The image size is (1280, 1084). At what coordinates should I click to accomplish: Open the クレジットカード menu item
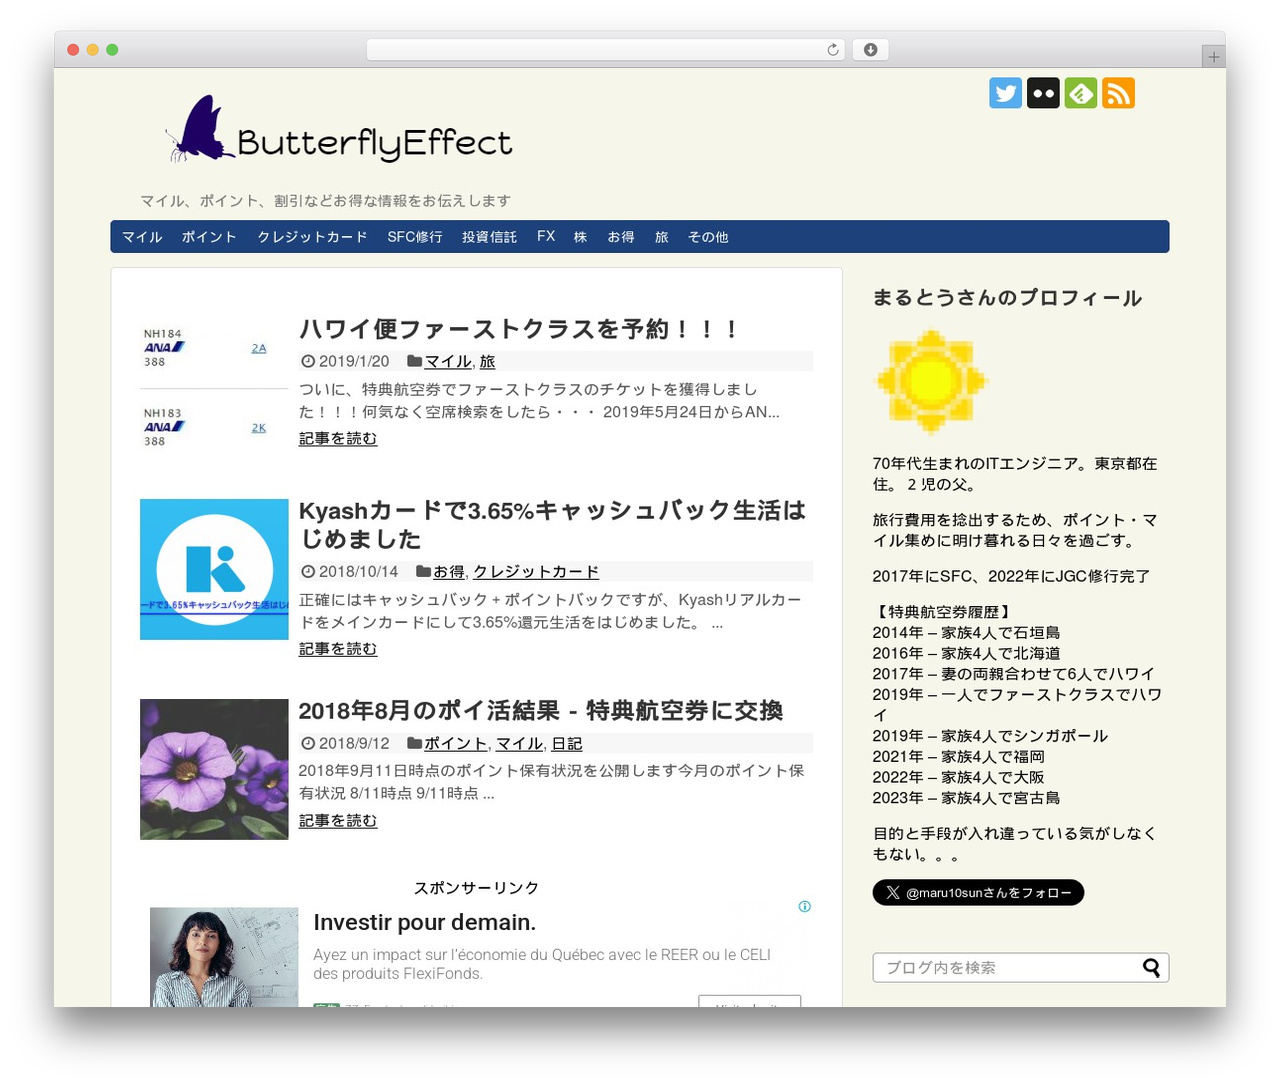[x=312, y=237]
